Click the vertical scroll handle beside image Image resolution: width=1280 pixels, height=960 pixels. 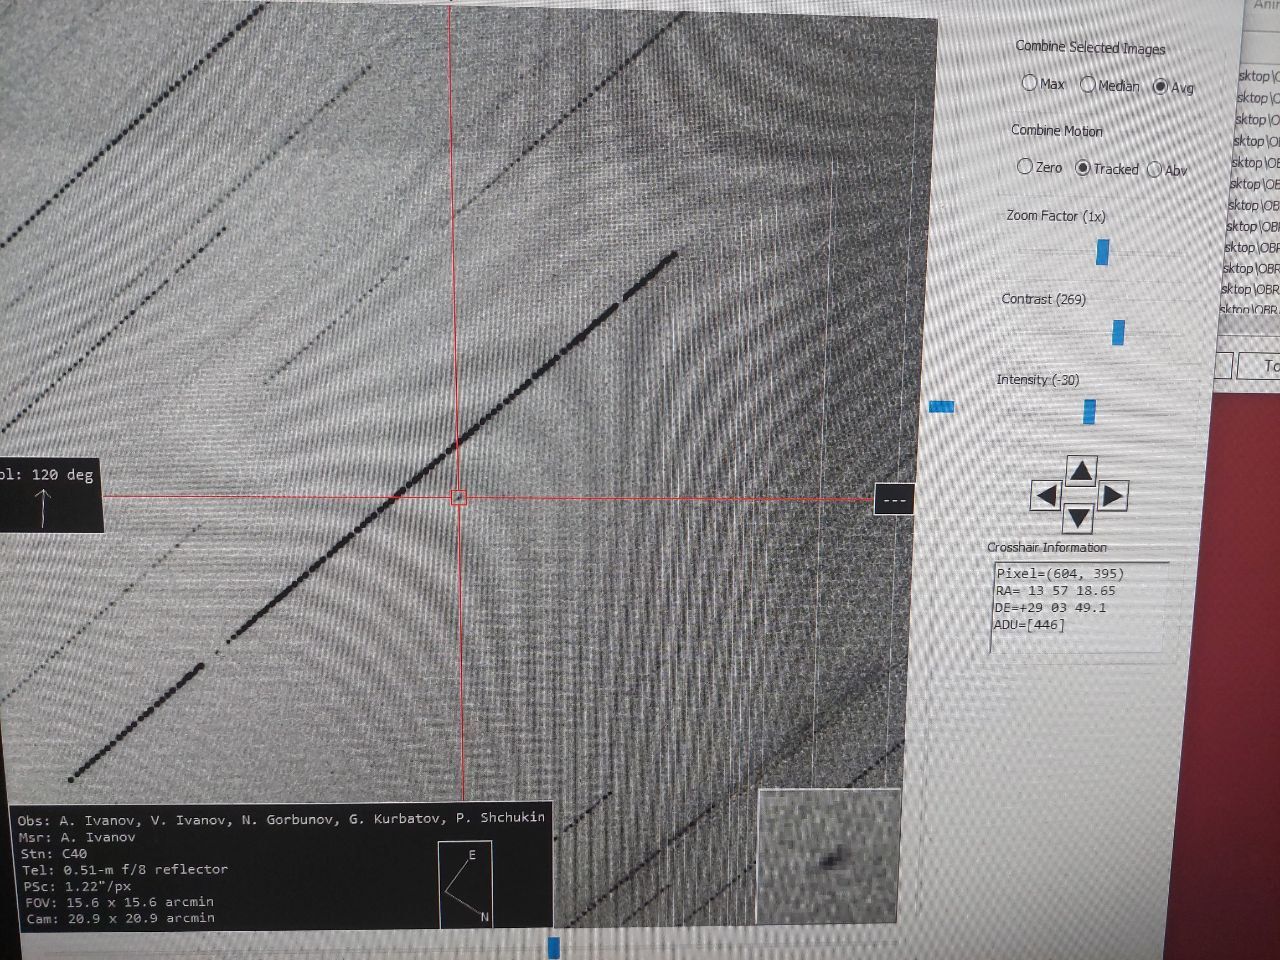[x=941, y=406]
